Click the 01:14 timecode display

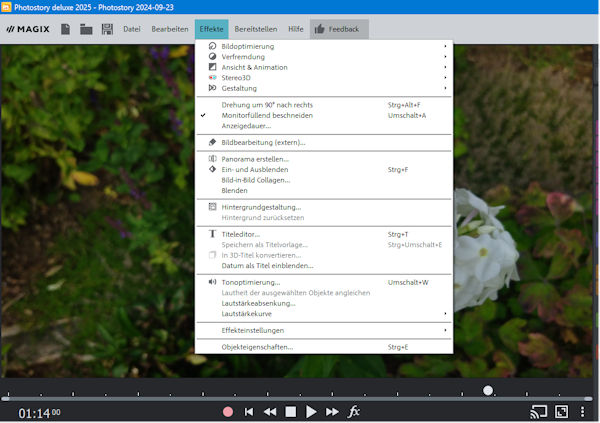click(39, 413)
